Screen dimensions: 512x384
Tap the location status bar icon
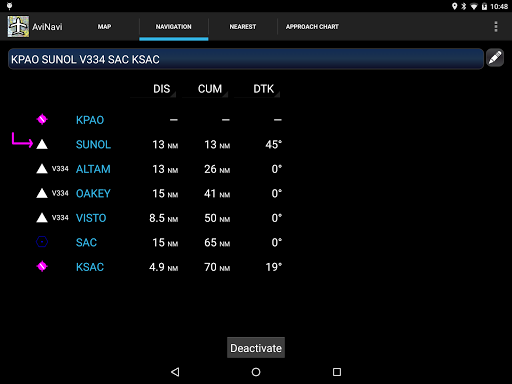coord(454,6)
